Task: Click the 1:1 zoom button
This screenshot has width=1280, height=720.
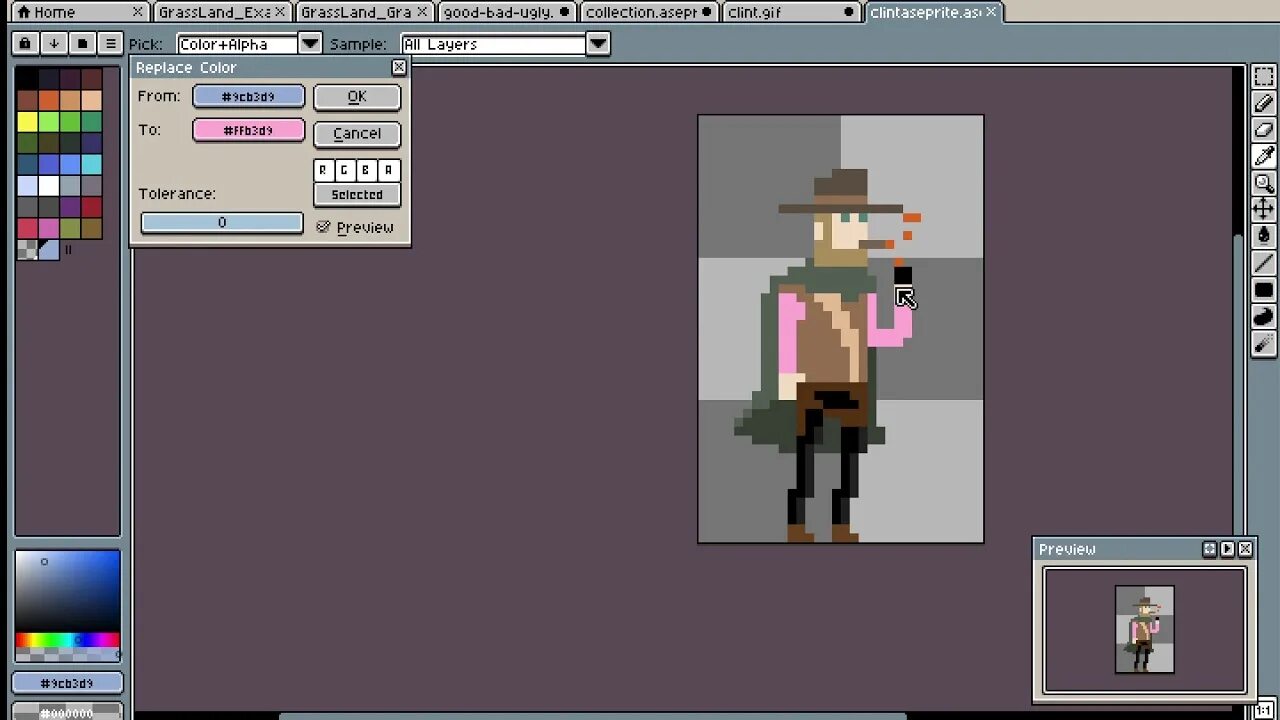Action: (1264, 710)
